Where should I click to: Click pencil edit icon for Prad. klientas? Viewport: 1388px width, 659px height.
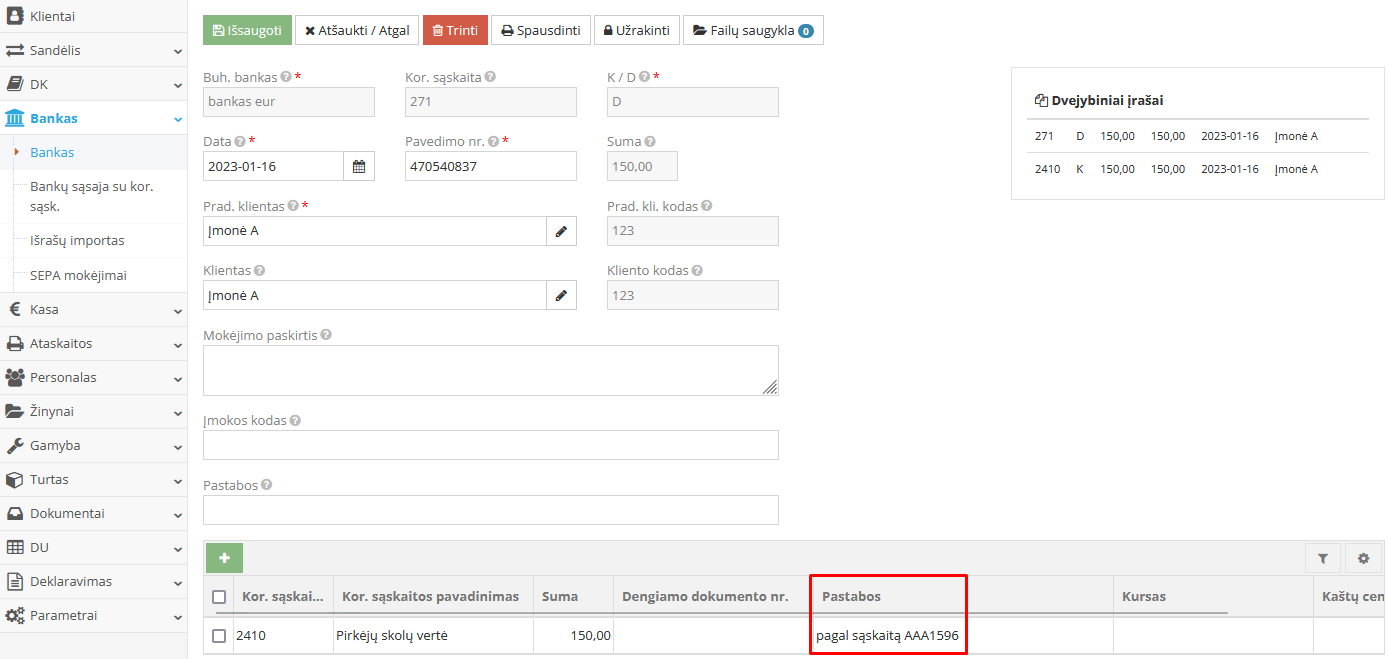pos(561,231)
